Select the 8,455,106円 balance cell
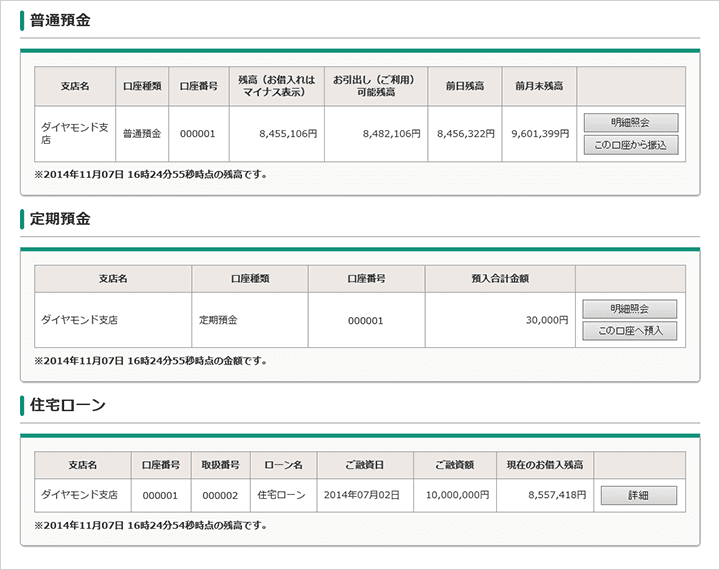 point(277,134)
